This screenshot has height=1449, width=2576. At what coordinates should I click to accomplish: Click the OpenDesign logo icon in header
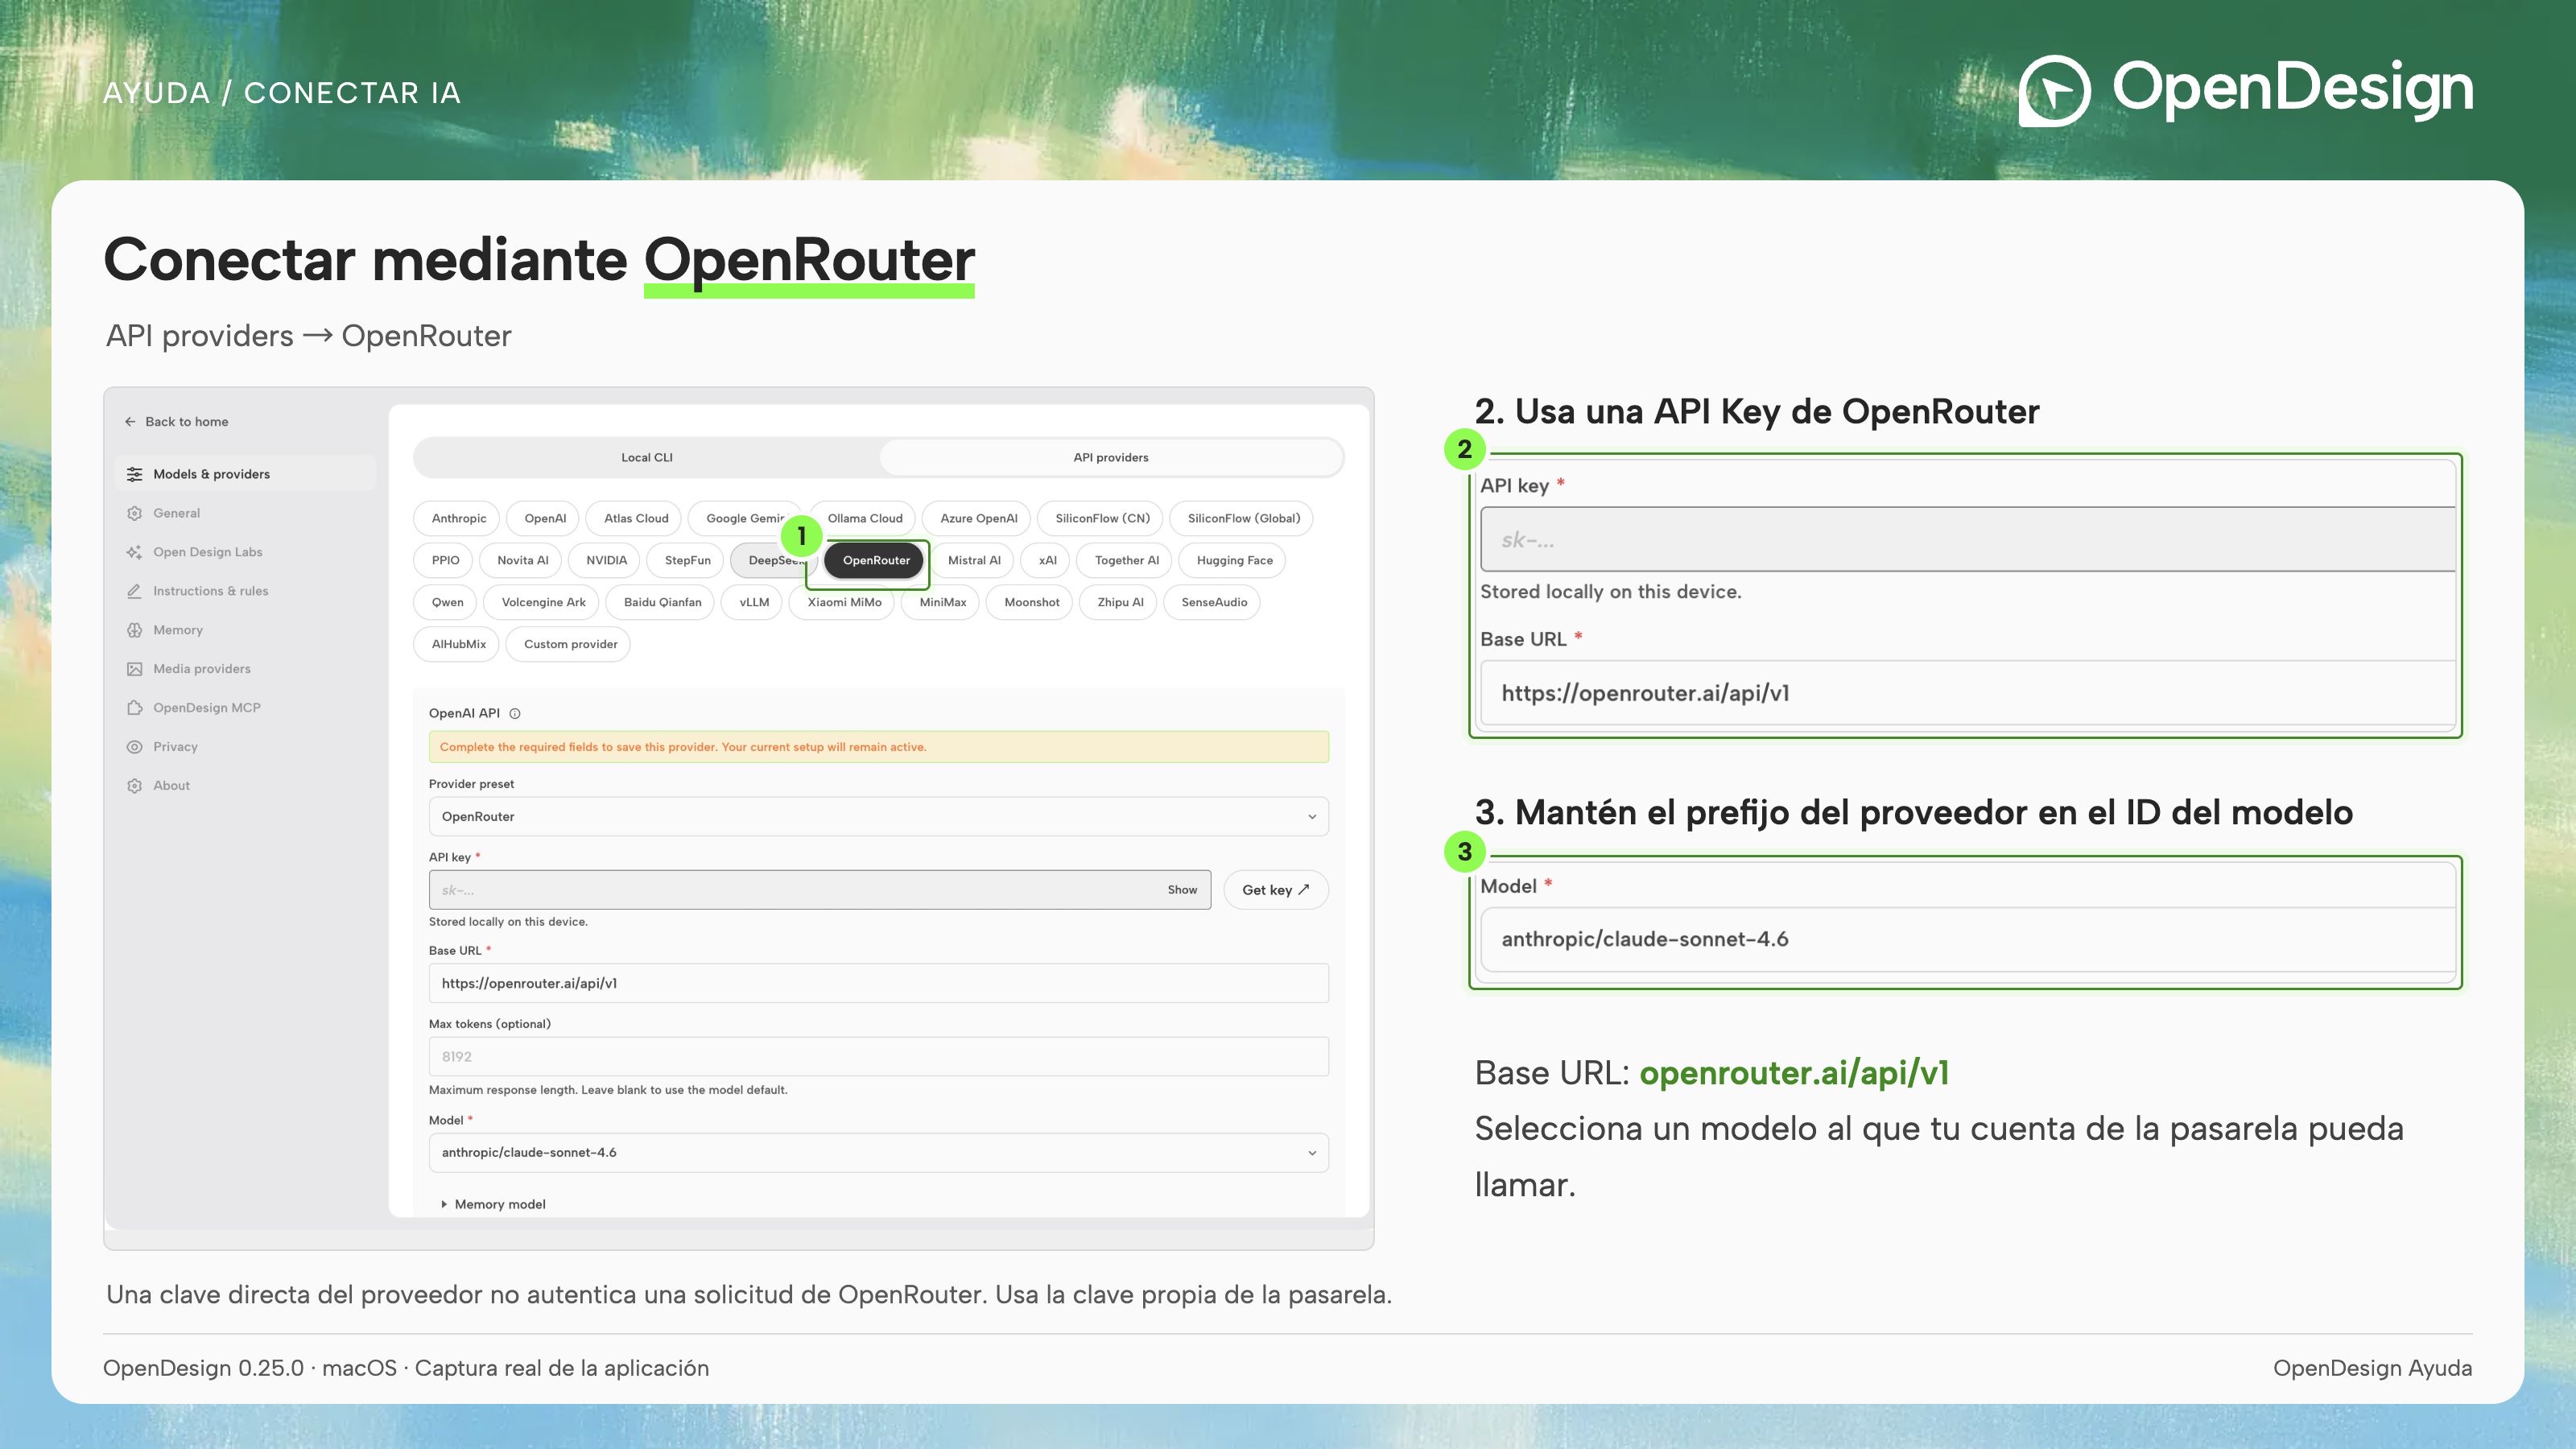(2054, 91)
